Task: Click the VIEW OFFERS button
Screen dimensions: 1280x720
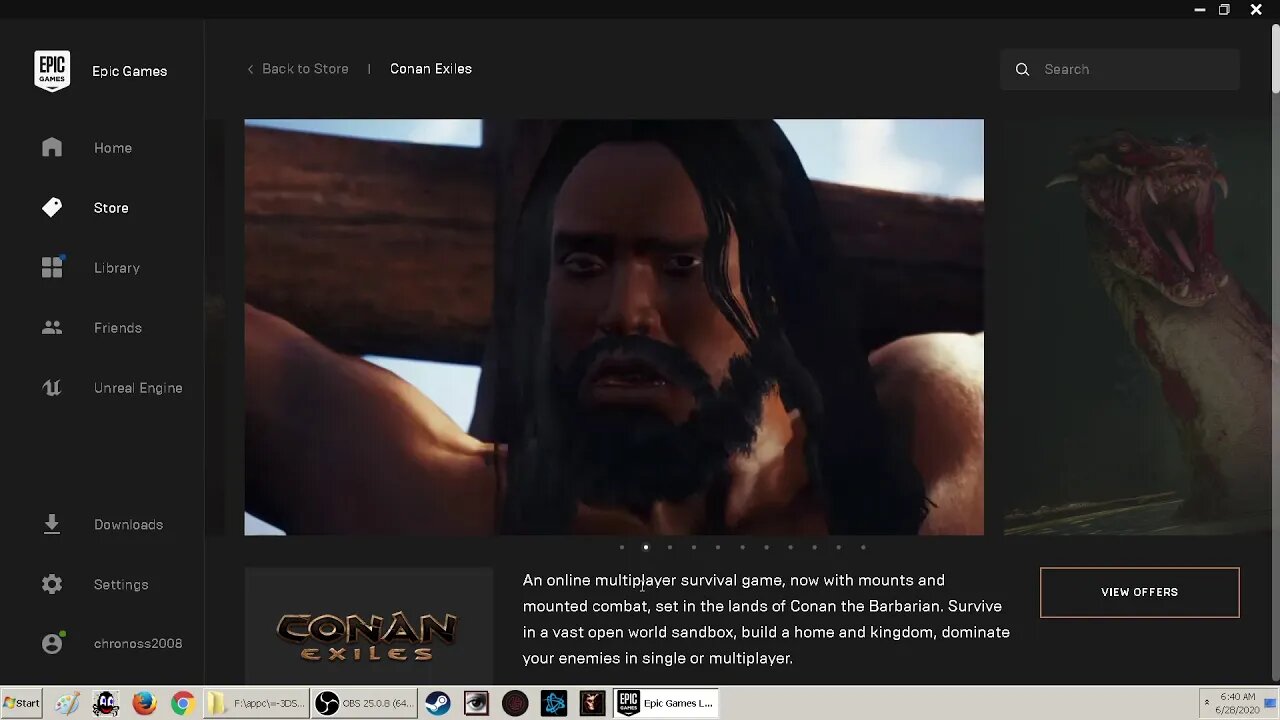Action: pyautogui.click(x=1139, y=592)
